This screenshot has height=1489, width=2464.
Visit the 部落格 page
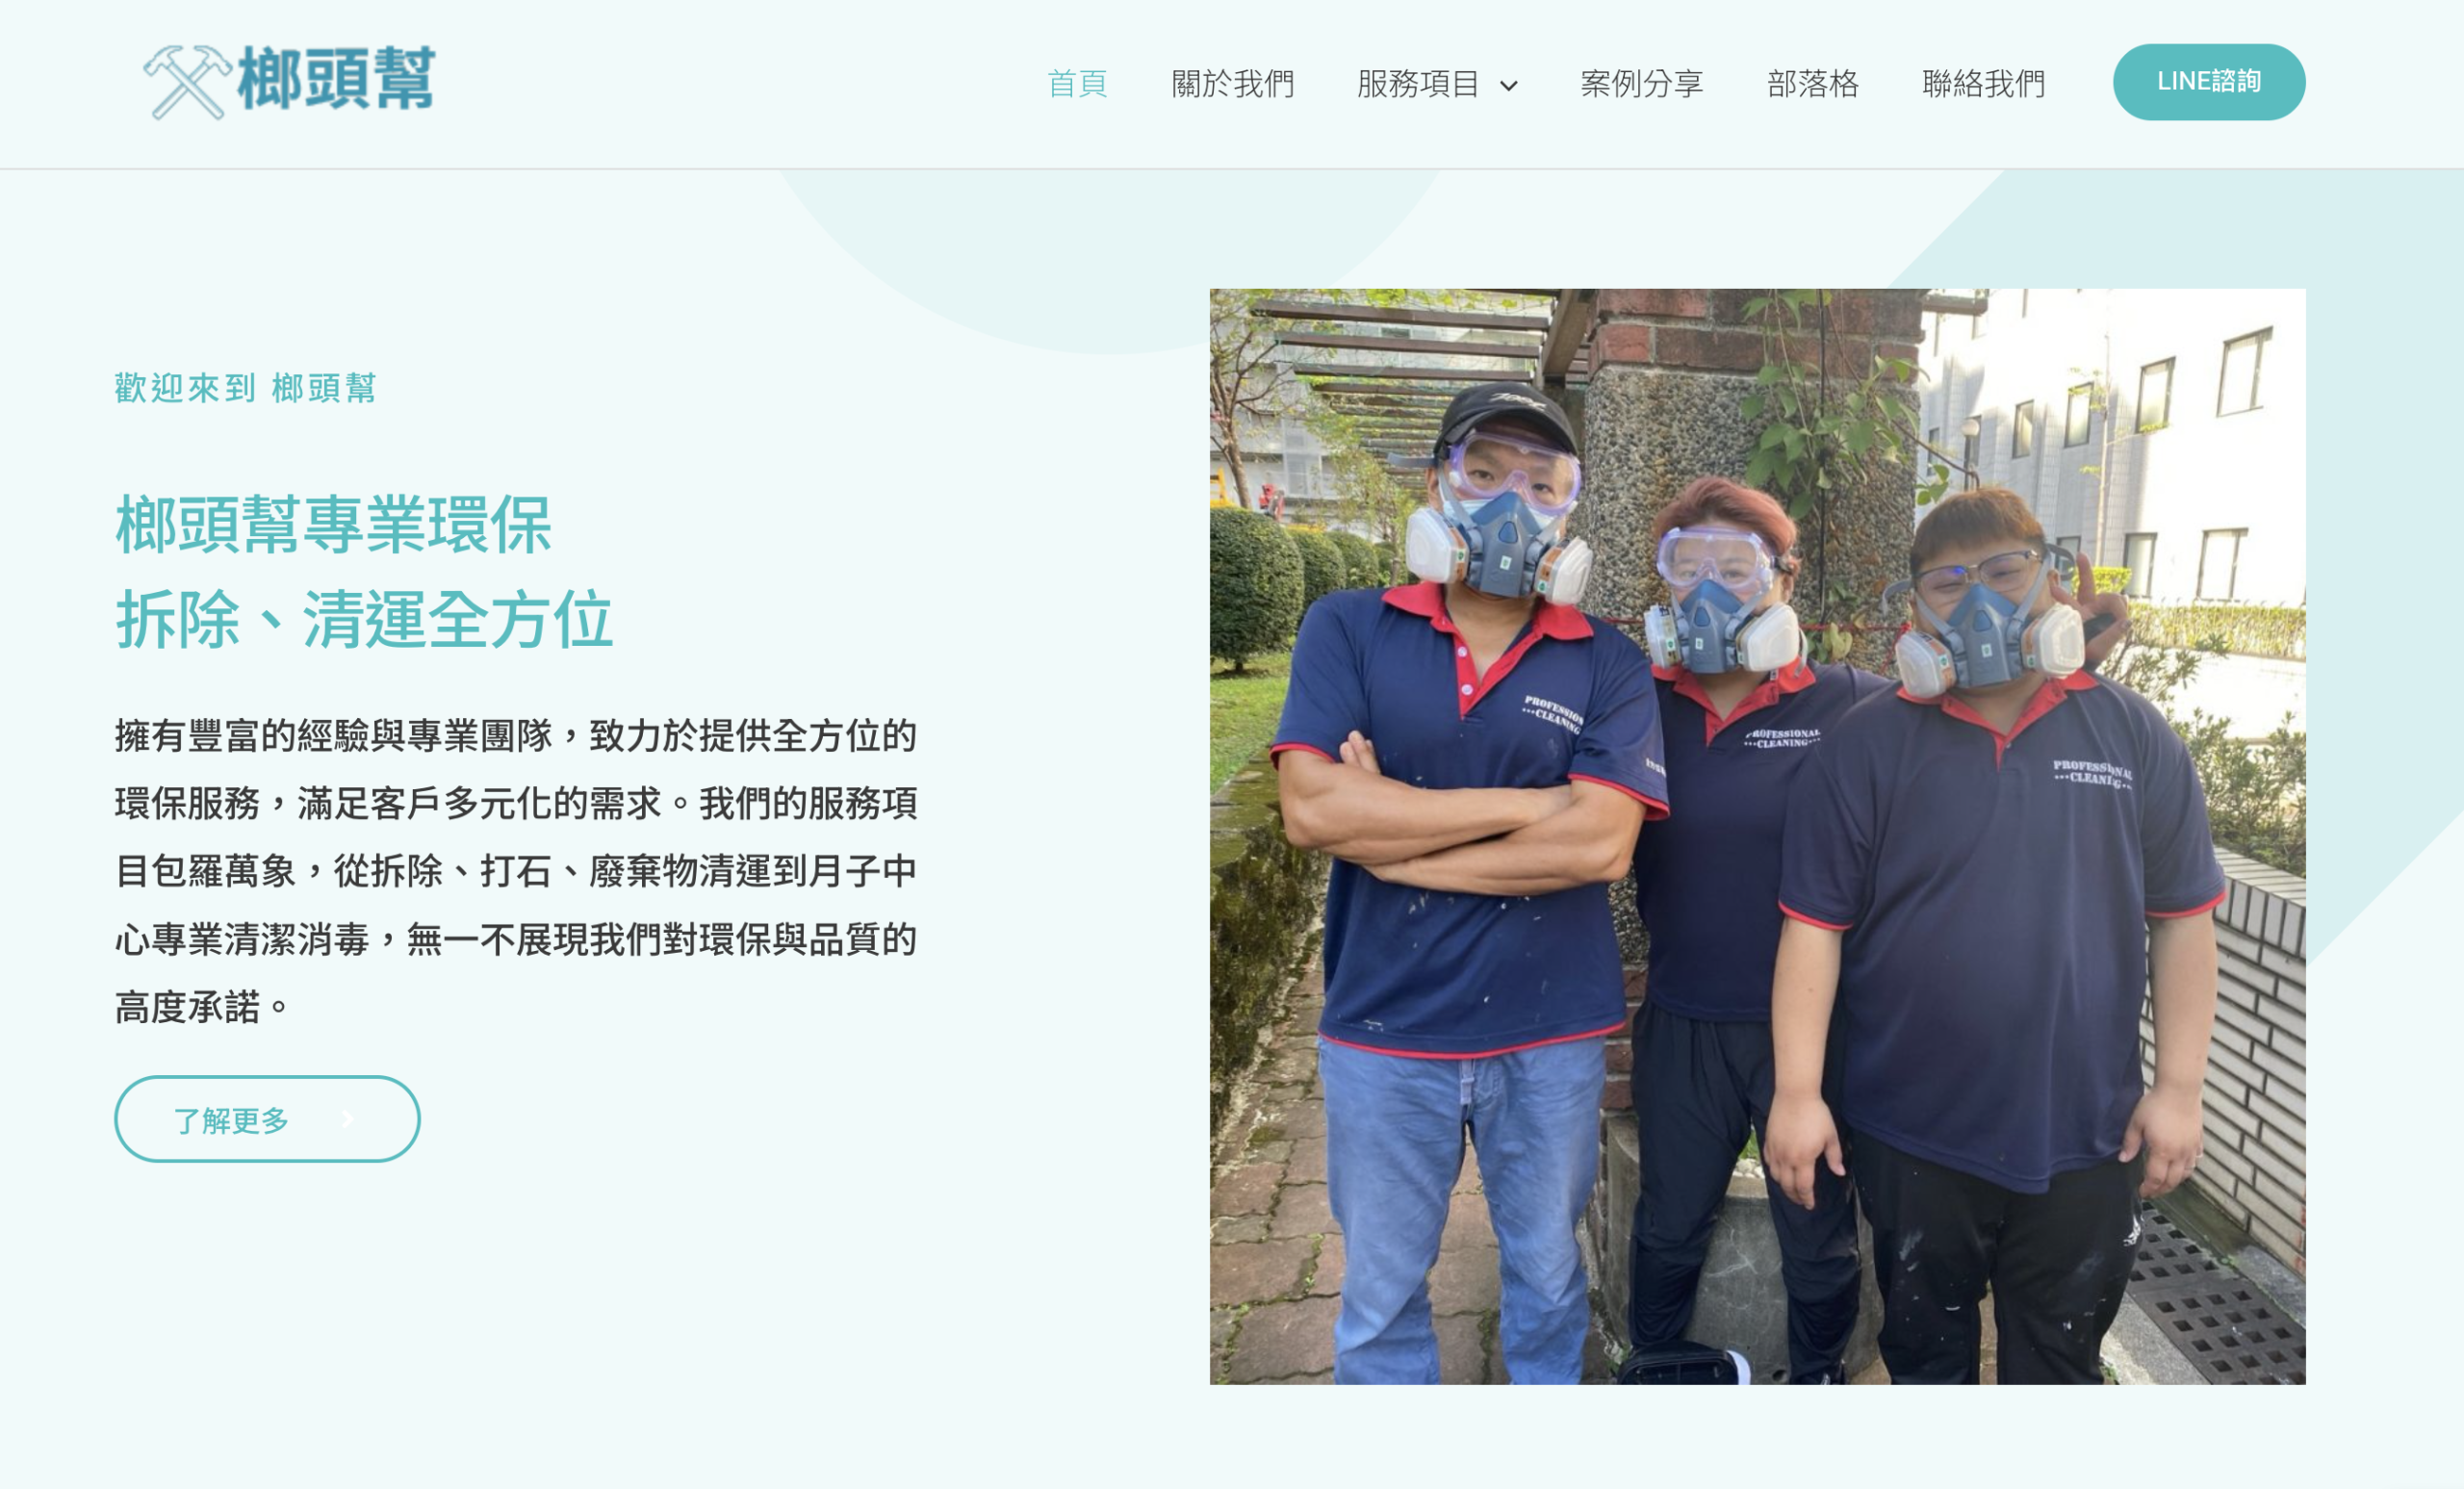(x=1812, y=83)
